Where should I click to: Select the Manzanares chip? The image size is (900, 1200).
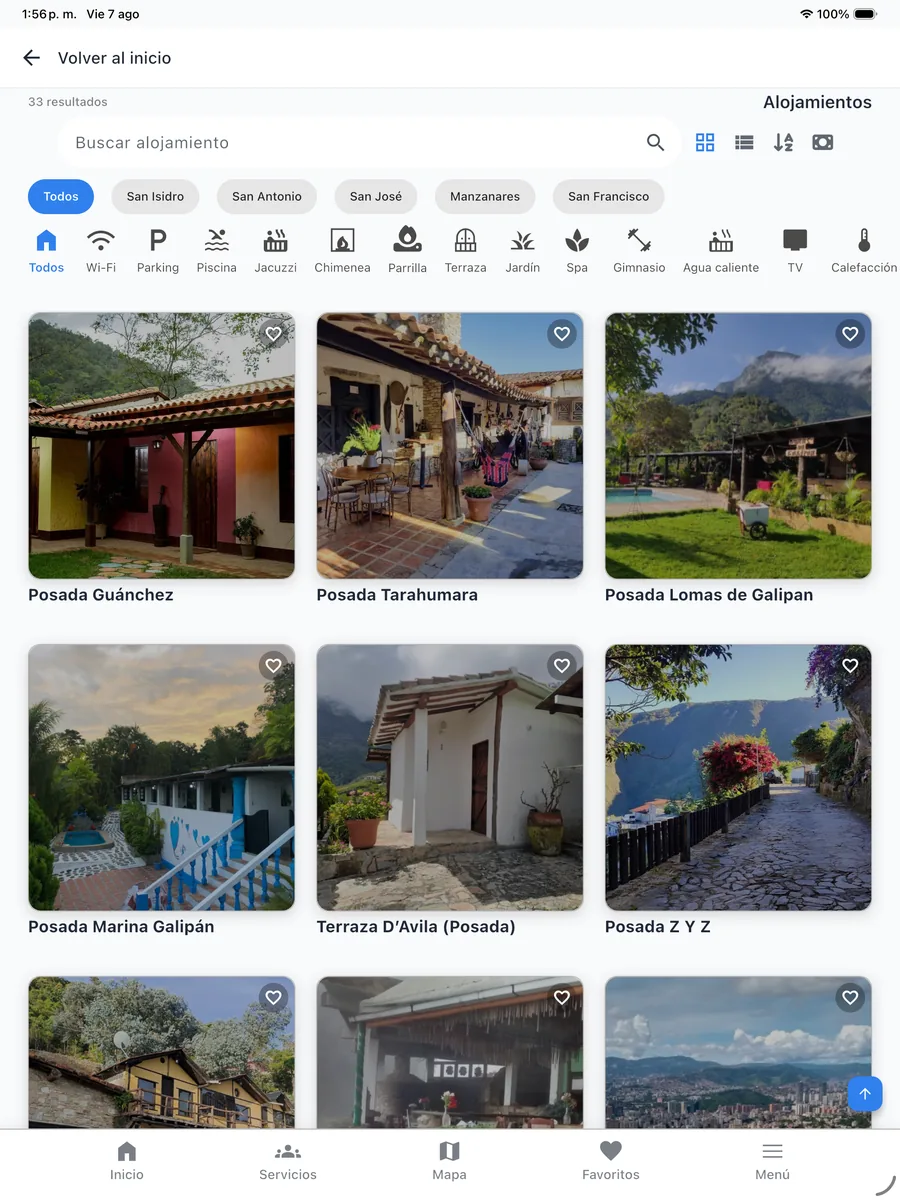coord(485,197)
